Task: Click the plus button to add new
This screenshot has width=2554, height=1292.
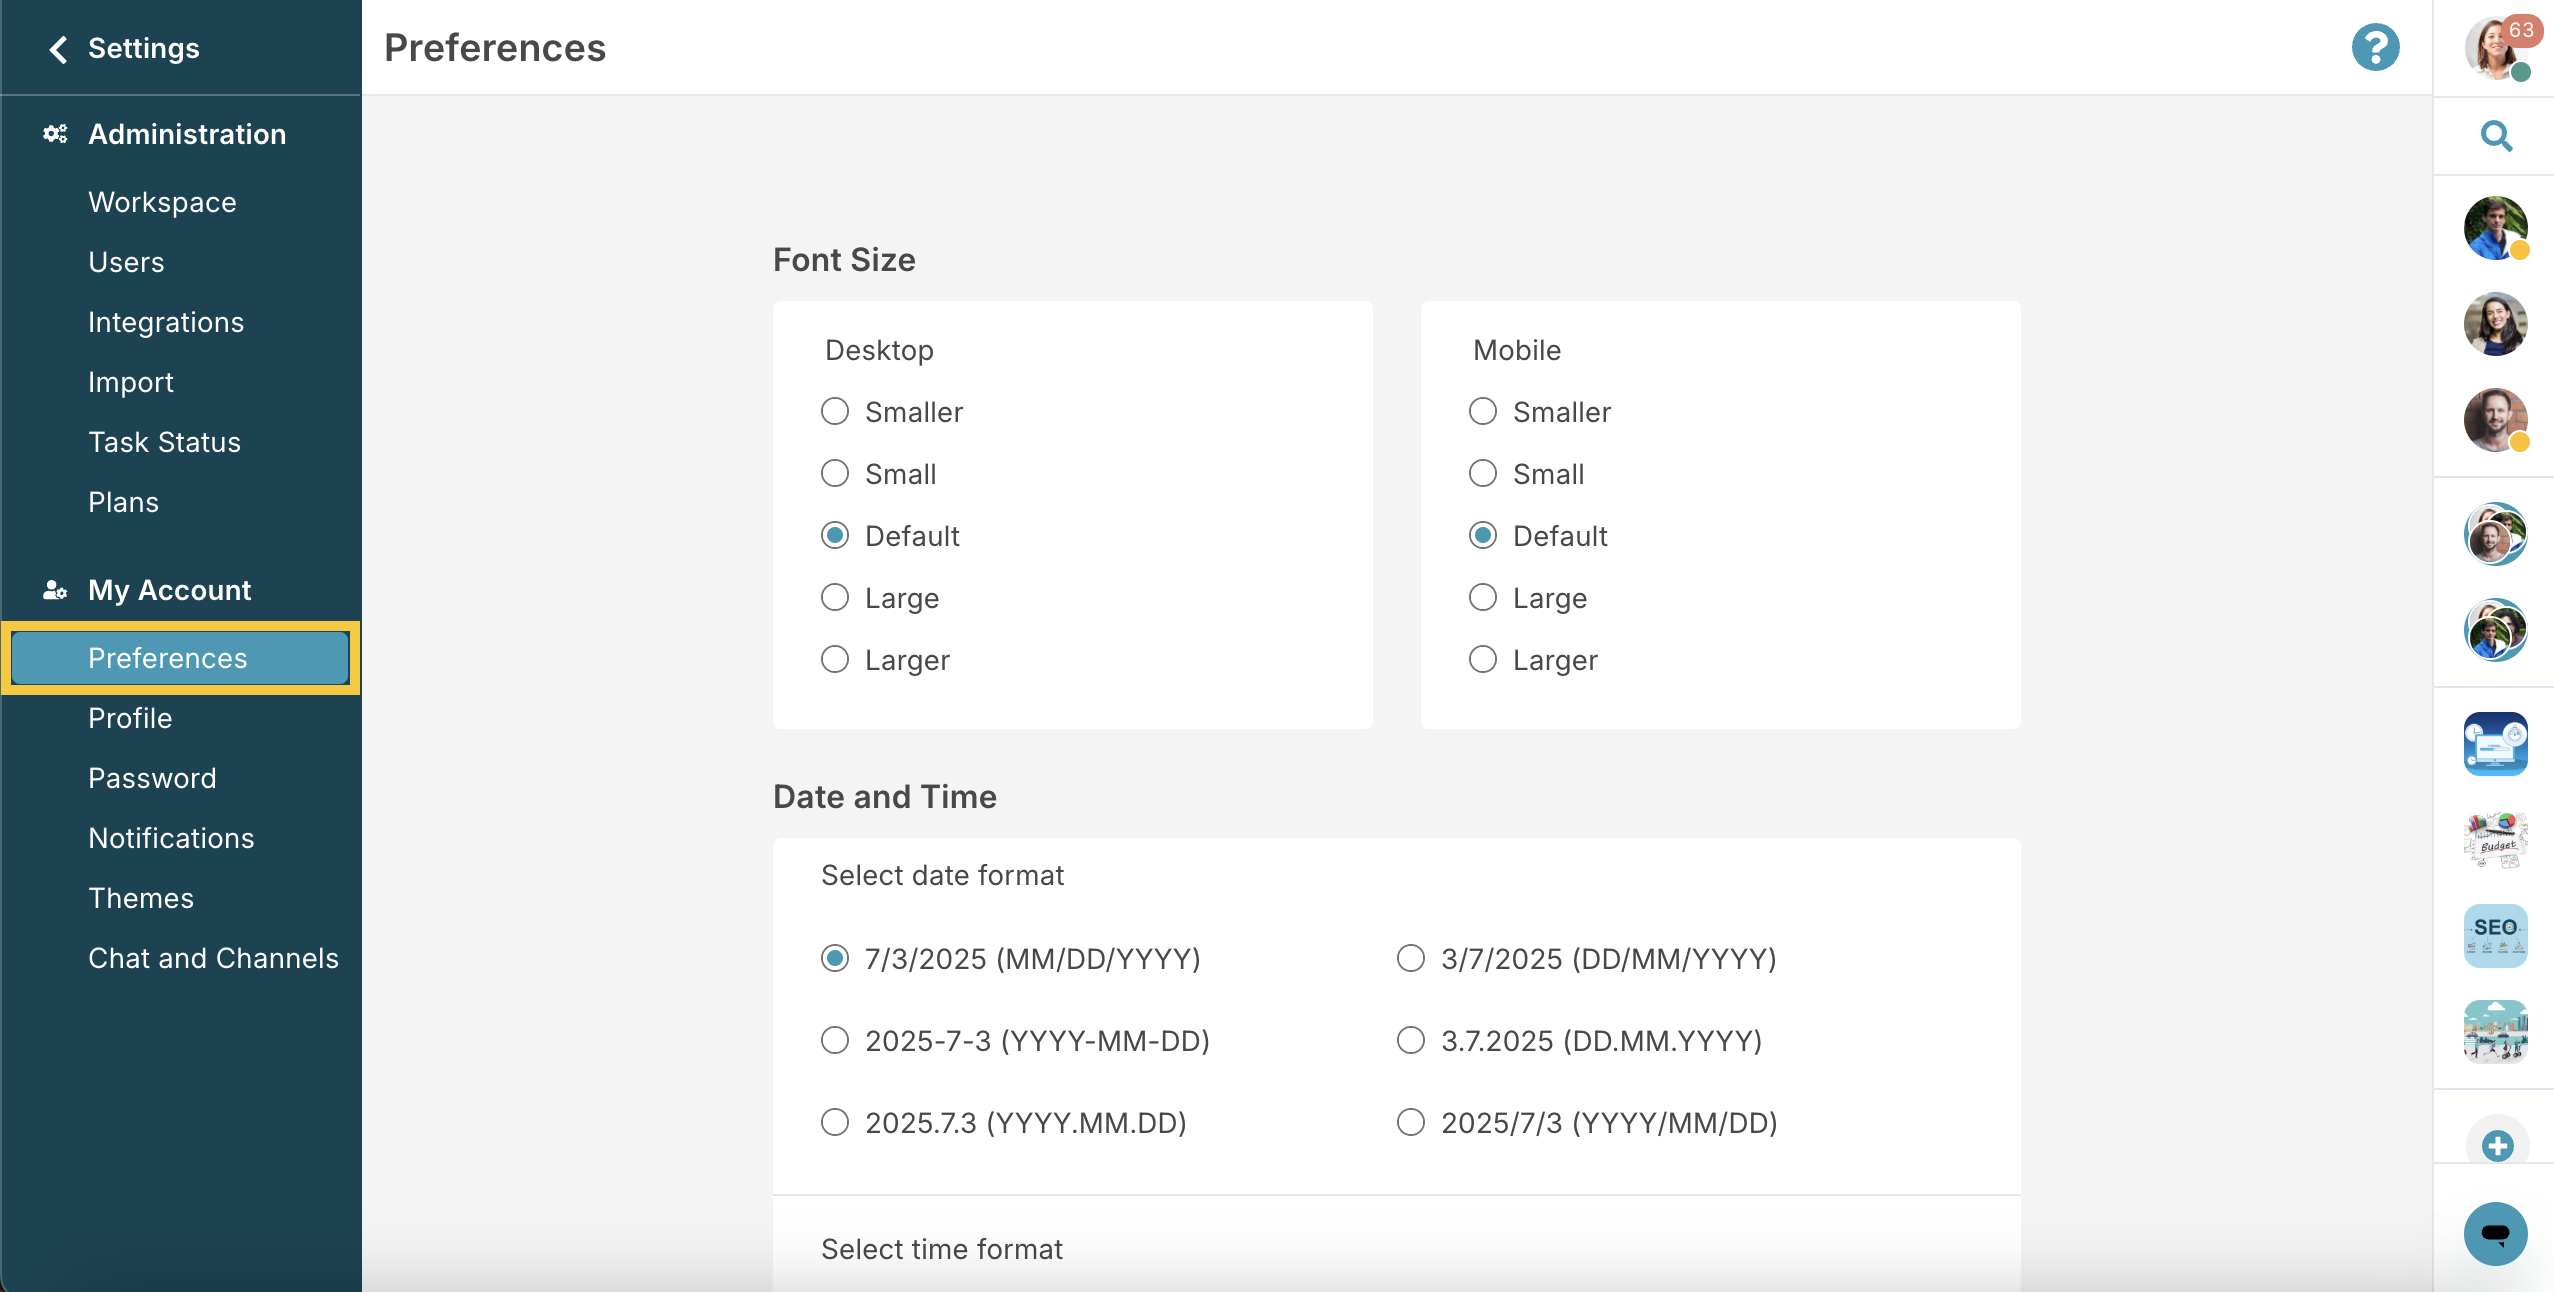Action: click(x=2495, y=1145)
